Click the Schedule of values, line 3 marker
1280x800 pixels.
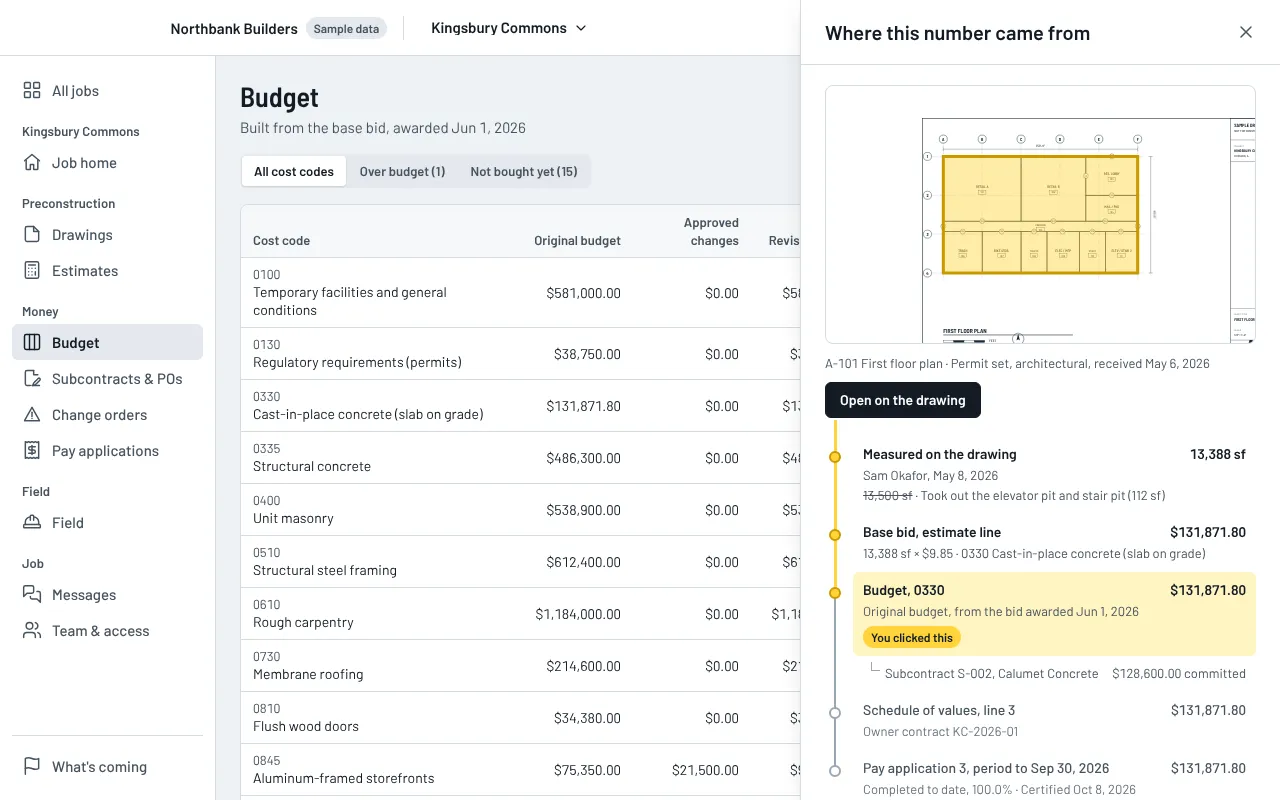point(835,713)
